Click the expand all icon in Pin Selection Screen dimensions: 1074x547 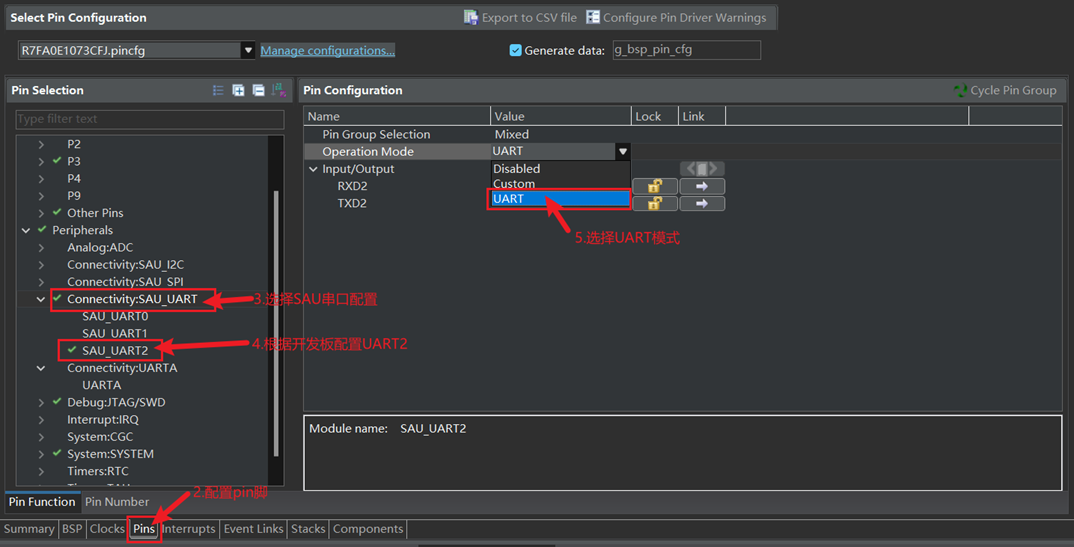(238, 90)
